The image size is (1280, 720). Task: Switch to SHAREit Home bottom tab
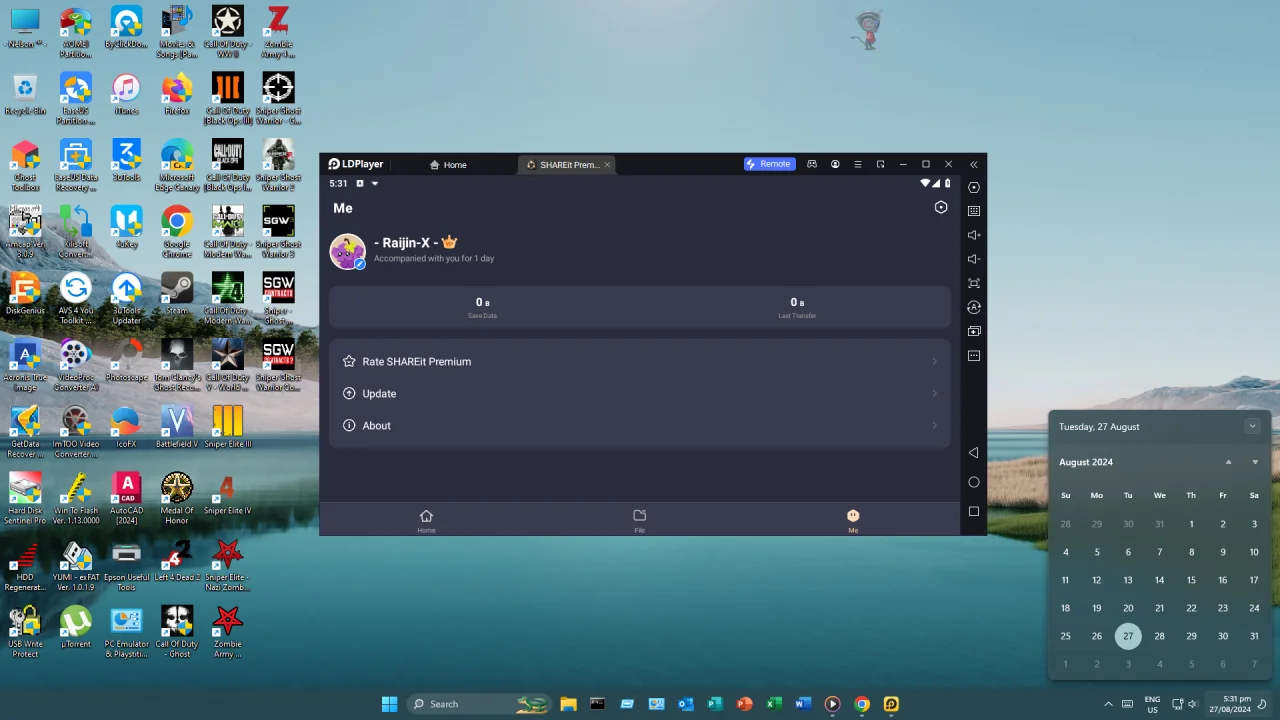click(426, 520)
